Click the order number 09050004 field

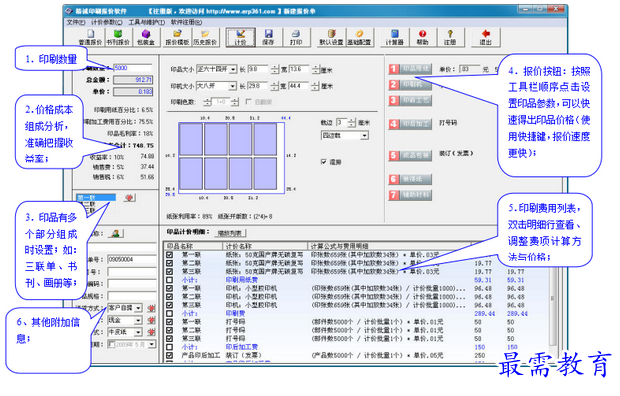tap(132, 259)
